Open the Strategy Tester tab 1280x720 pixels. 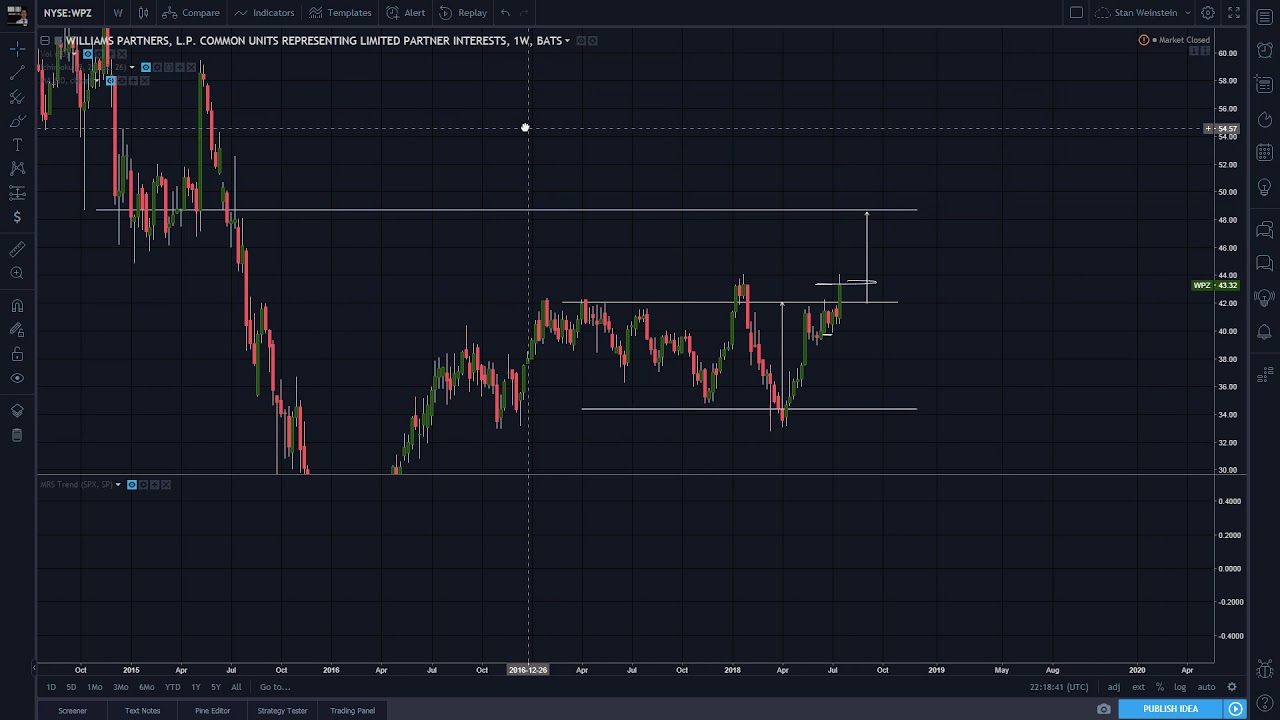pyautogui.click(x=282, y=711)
